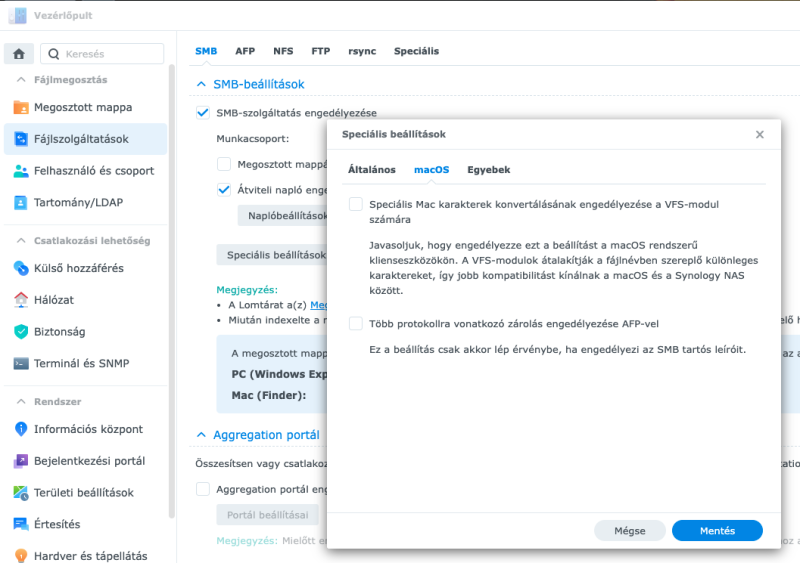Click the Mentés button
Image resolution: width=800 pixels, height=563 pixels.
717,531
